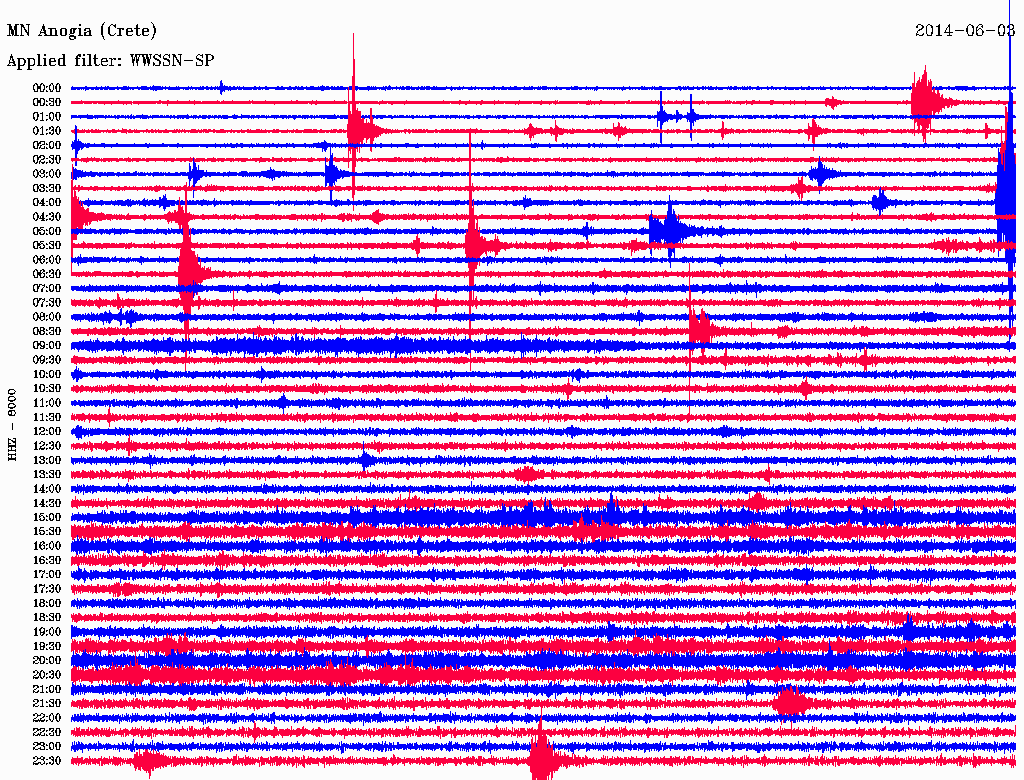Select the 13:00 time label

[47, 460]
